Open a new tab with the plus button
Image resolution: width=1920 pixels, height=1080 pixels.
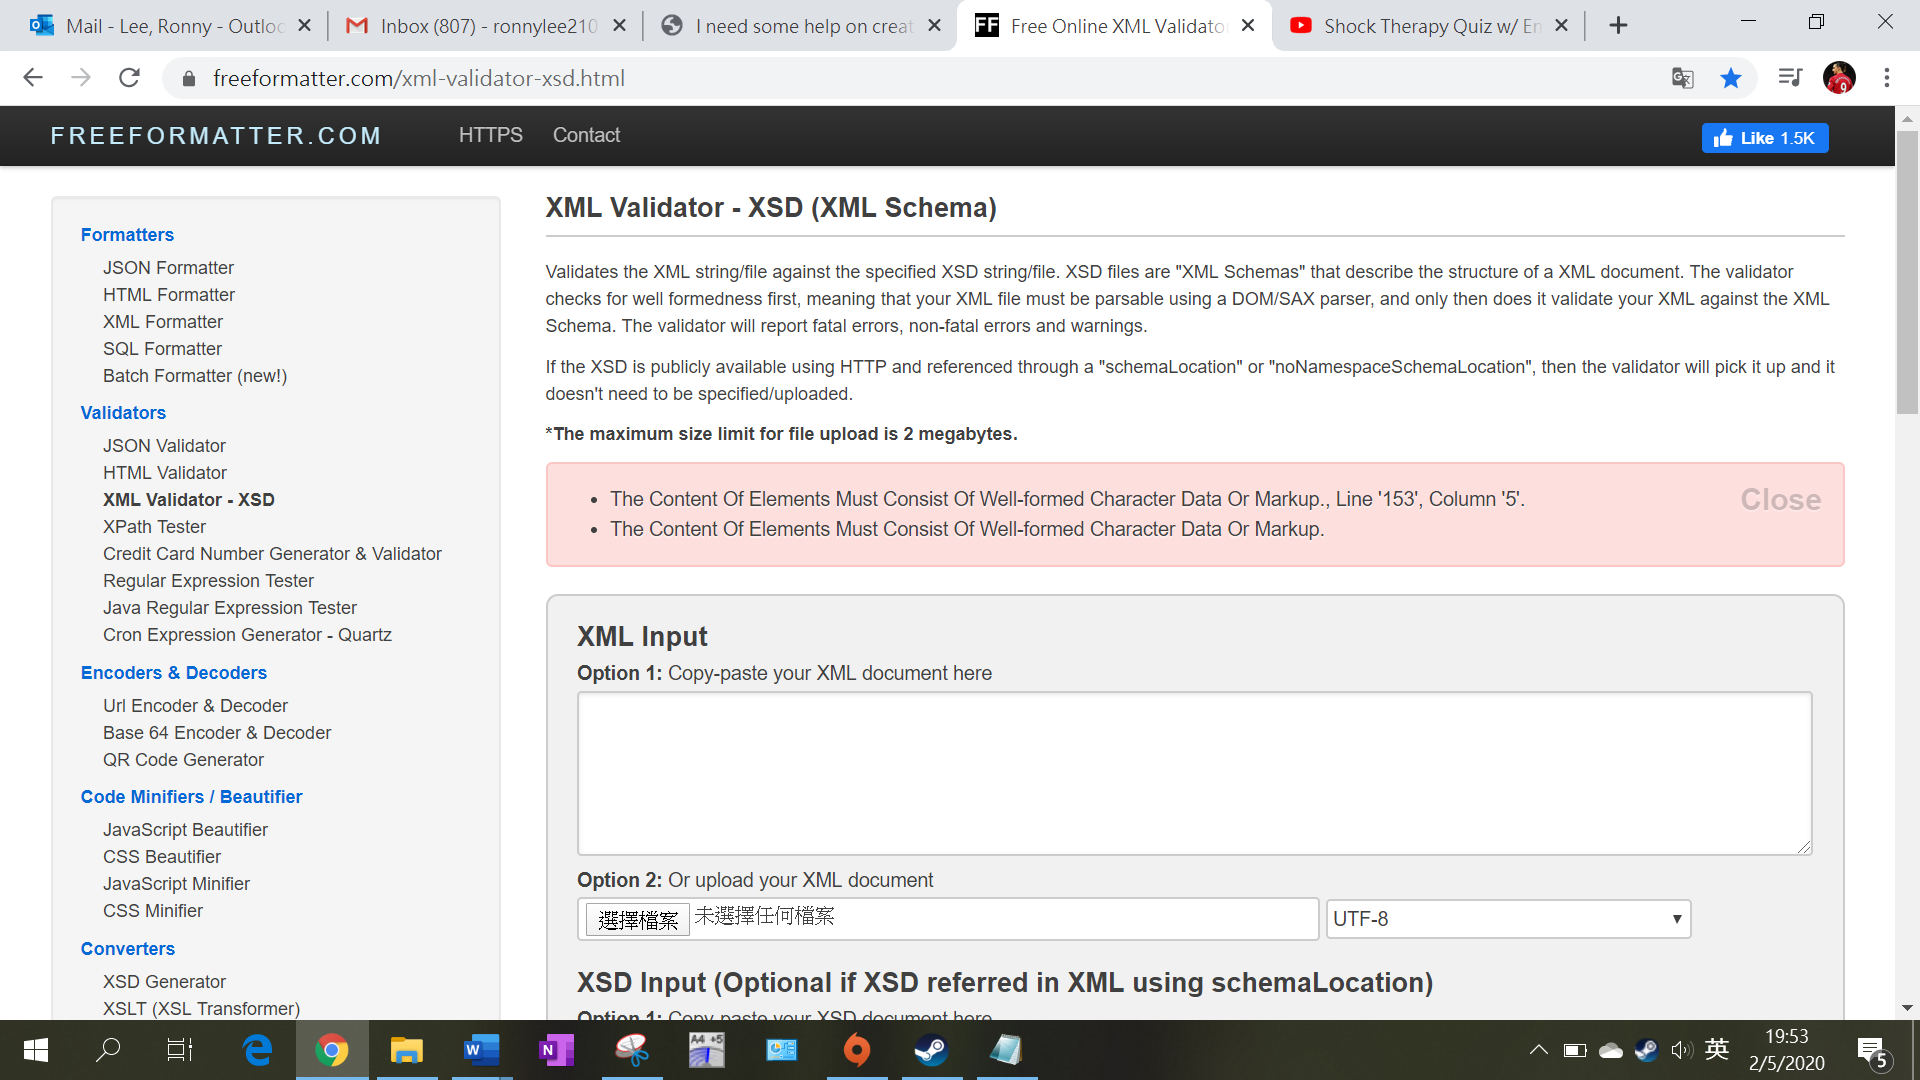[1618, 26]
